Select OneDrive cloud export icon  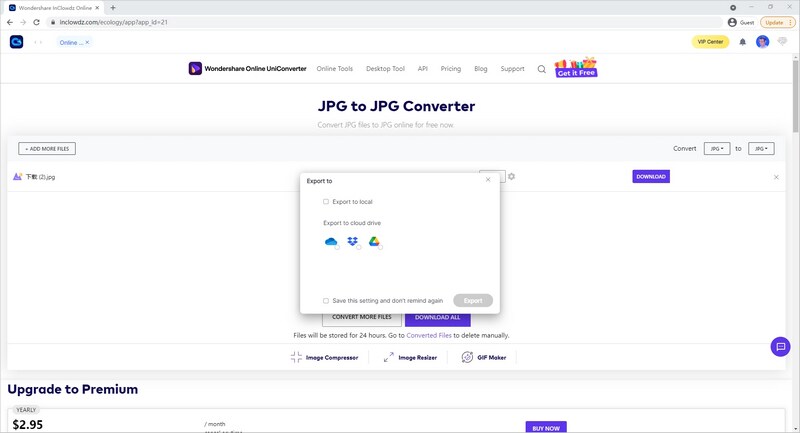coord(331,242)
